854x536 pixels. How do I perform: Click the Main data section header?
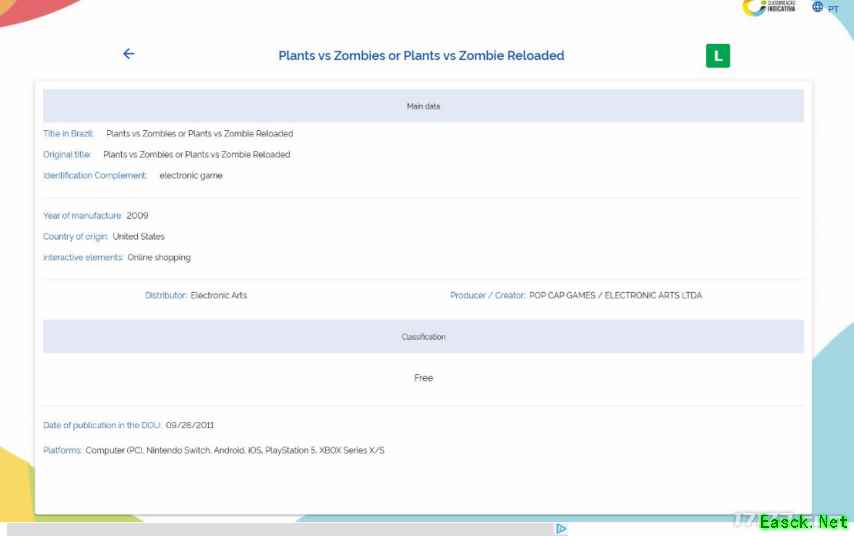point(423,106)
